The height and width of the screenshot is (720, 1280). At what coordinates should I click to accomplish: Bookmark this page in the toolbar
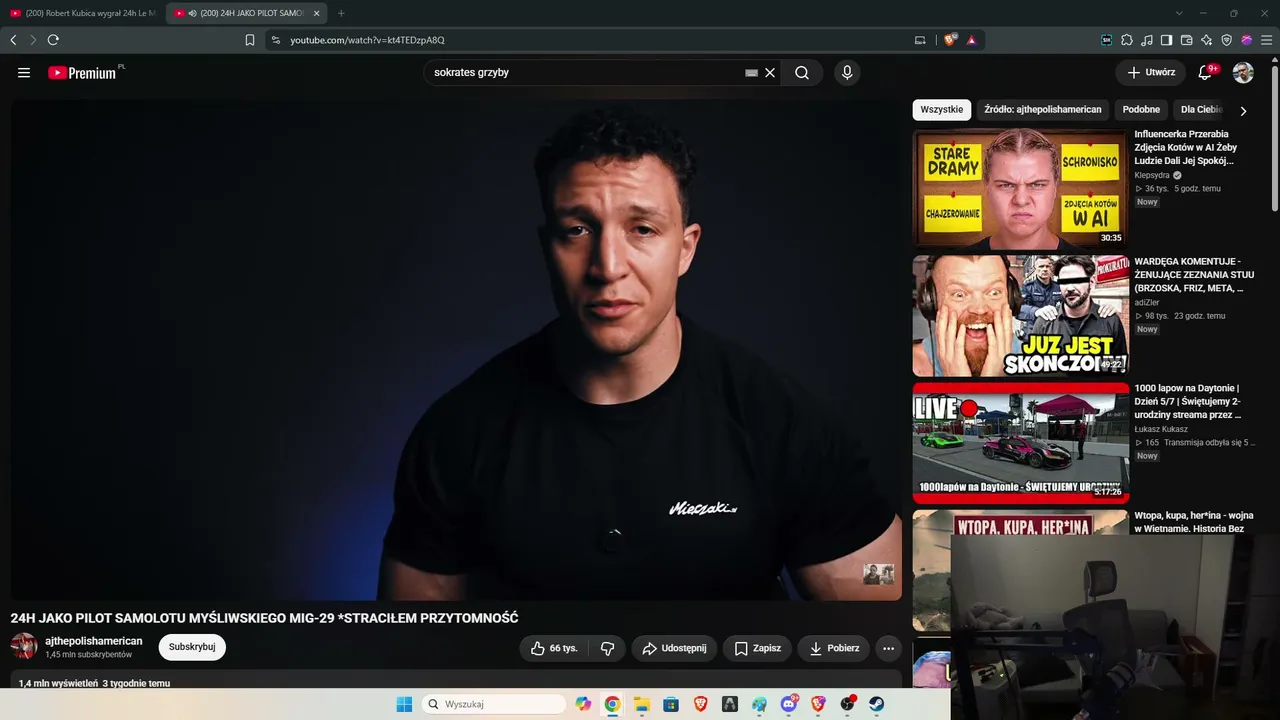pos(250,40)
